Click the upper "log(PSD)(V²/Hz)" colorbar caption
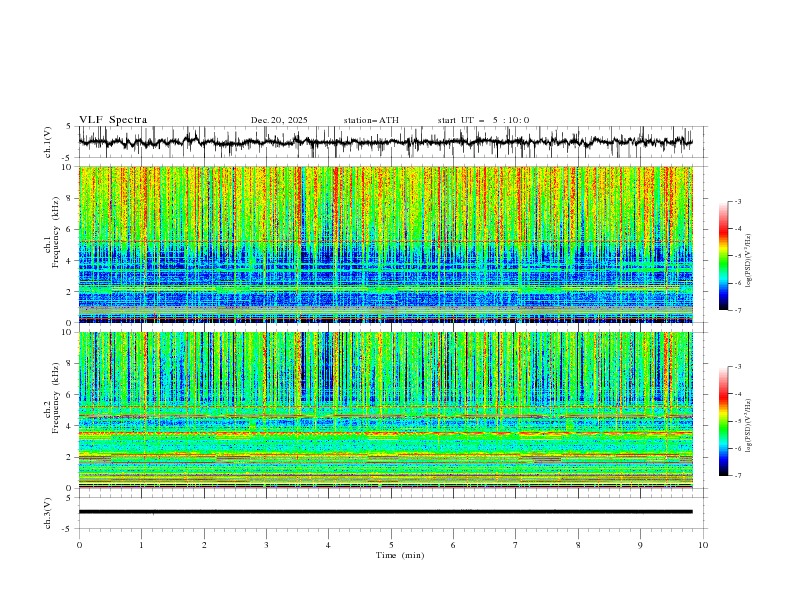792x612 pixels. pos(748,260)
